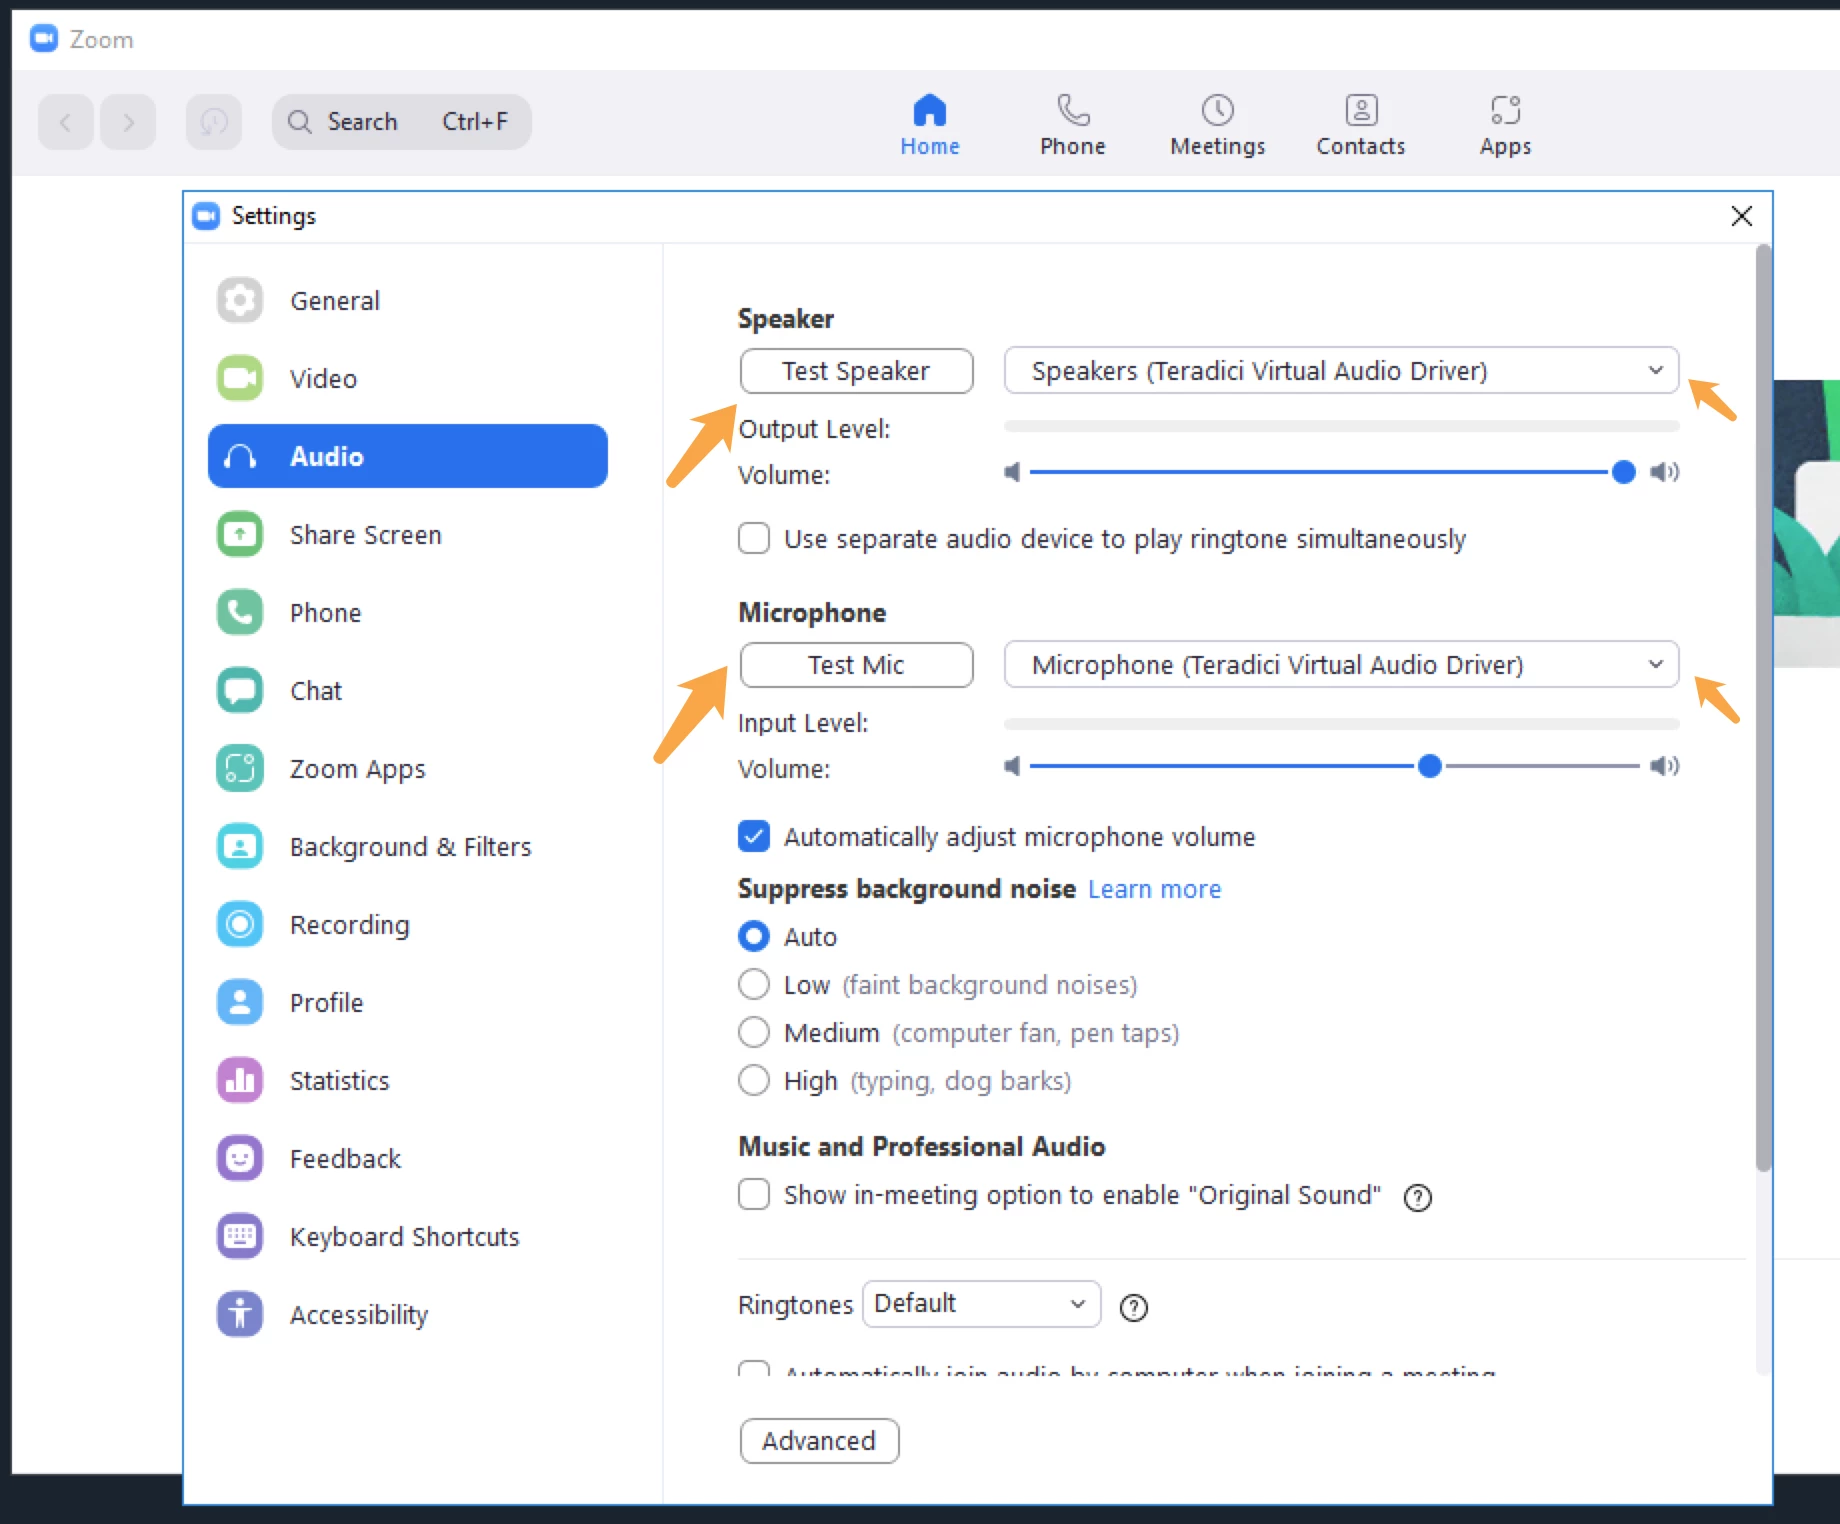Click the Contacts icon in top navigation

(x=1361, y=110)
